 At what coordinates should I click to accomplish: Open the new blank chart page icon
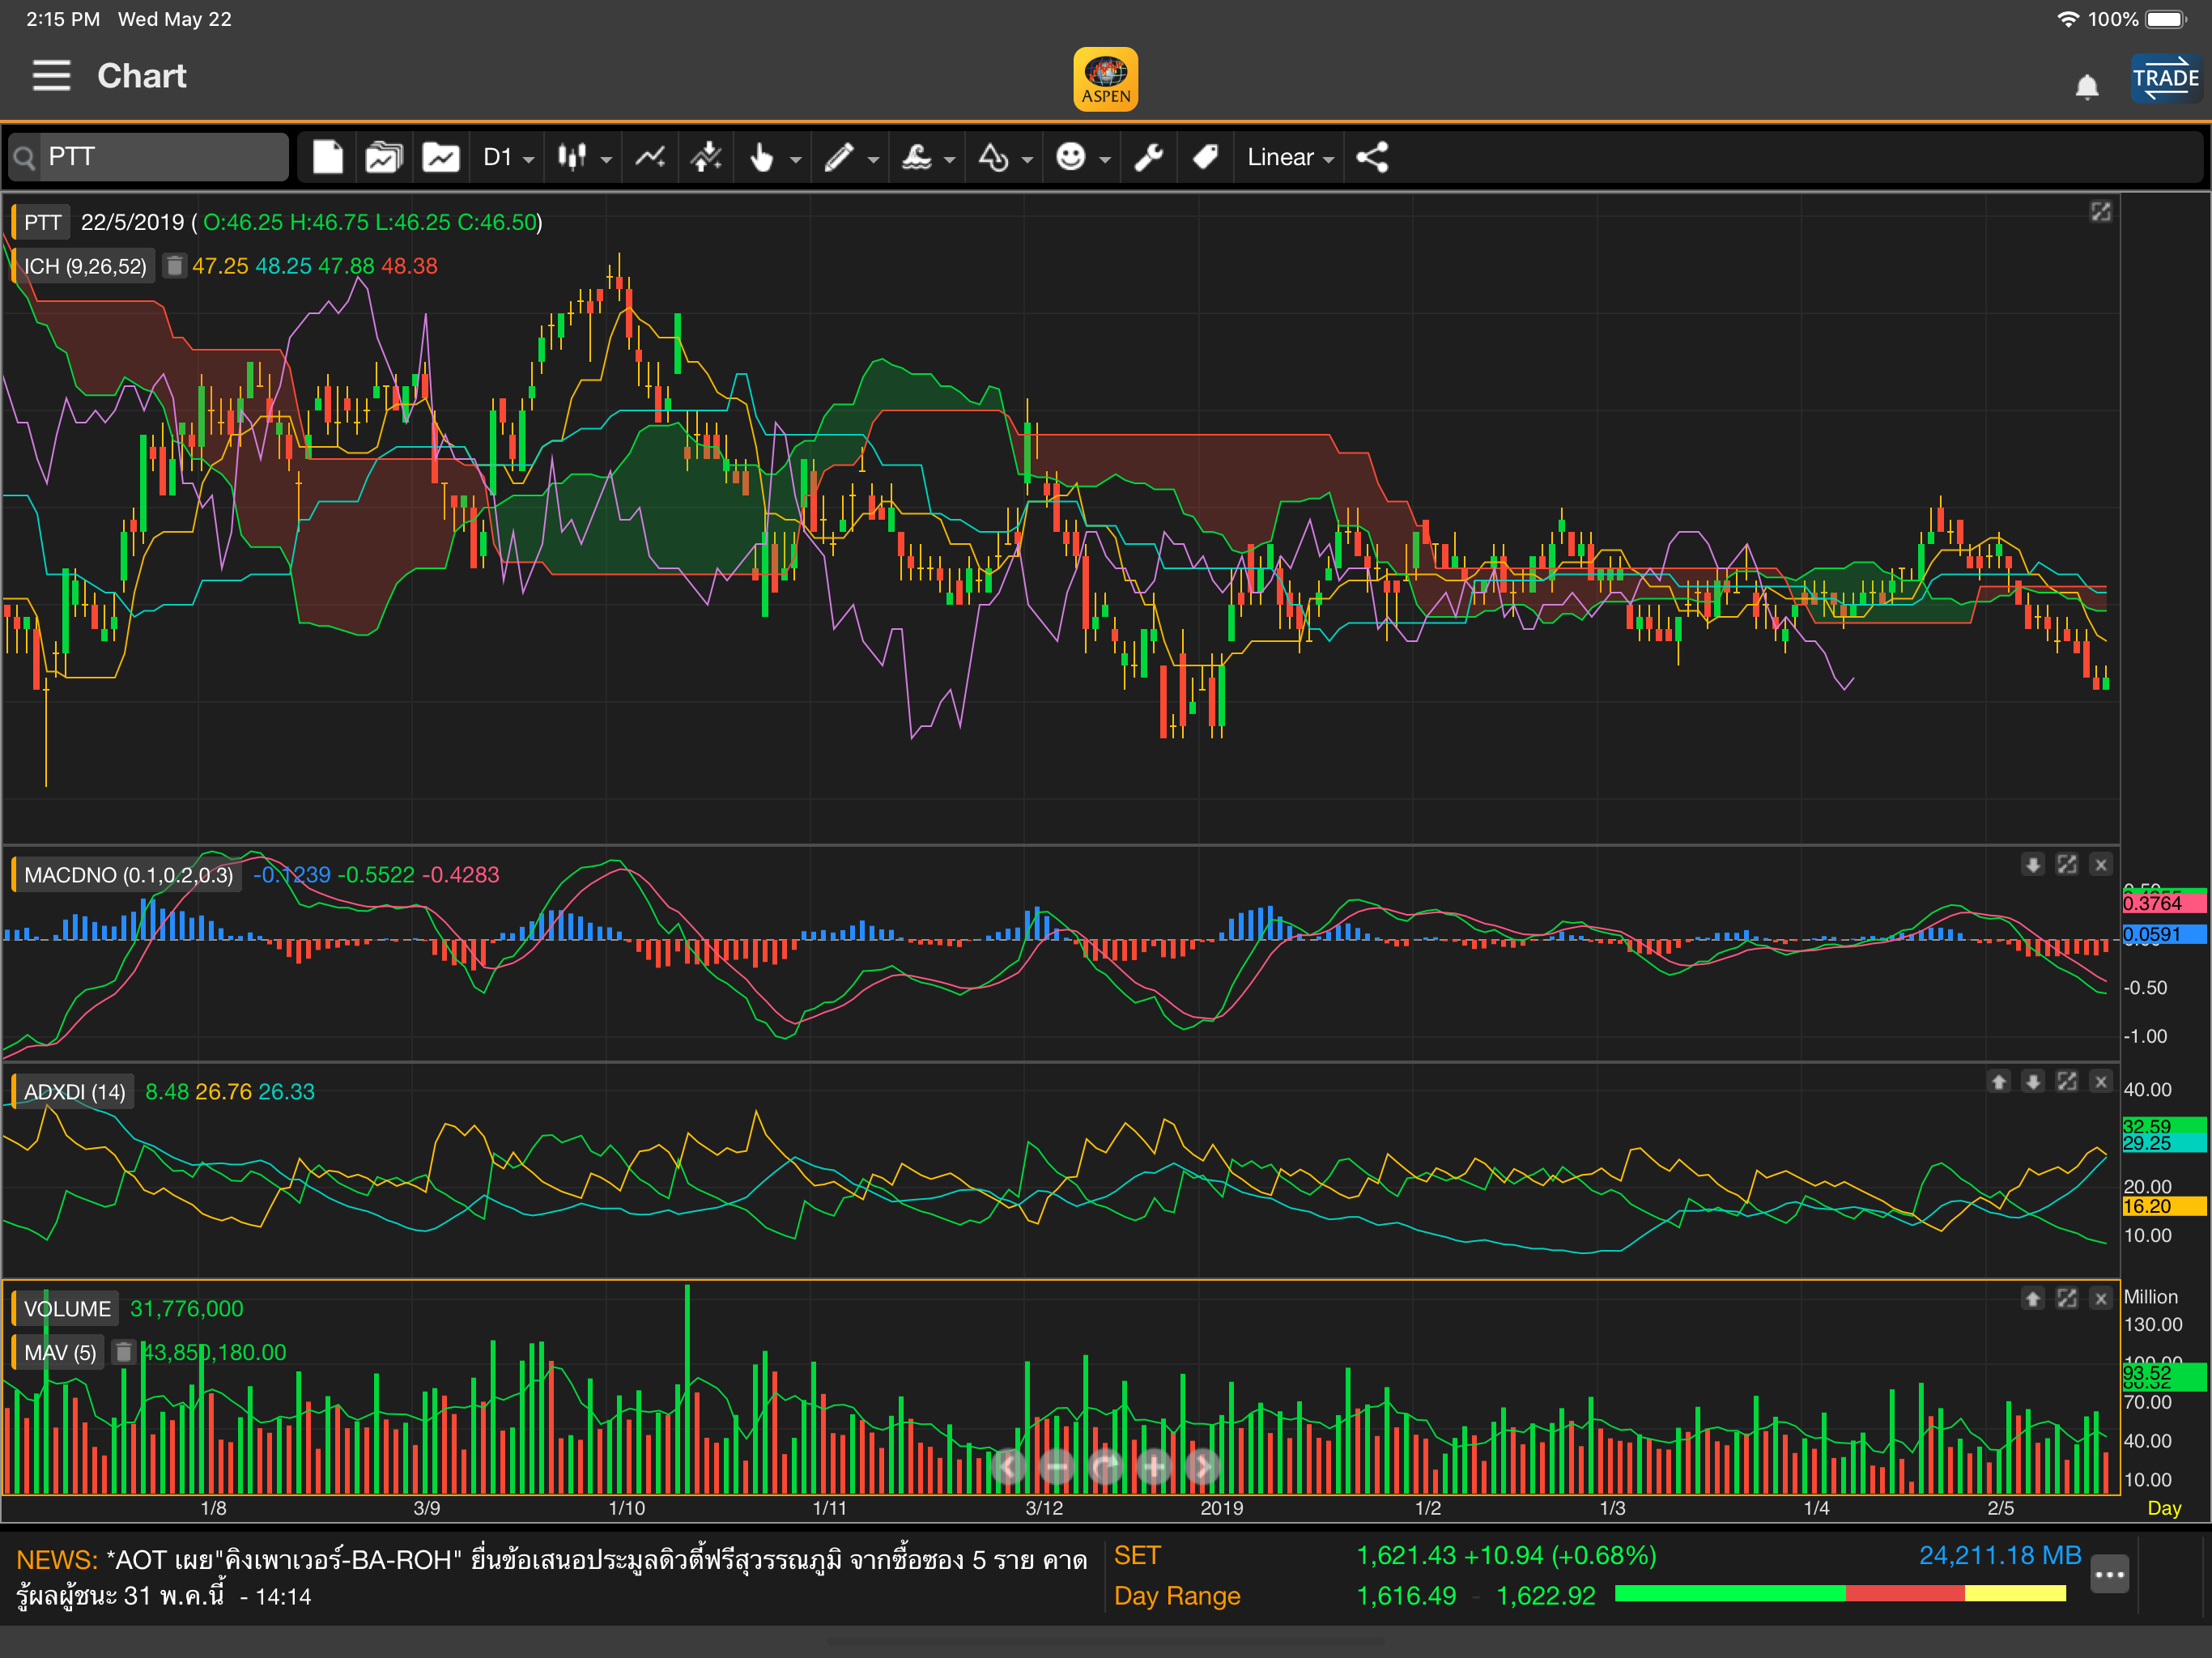pyautogui.click(x=327, y=157)
